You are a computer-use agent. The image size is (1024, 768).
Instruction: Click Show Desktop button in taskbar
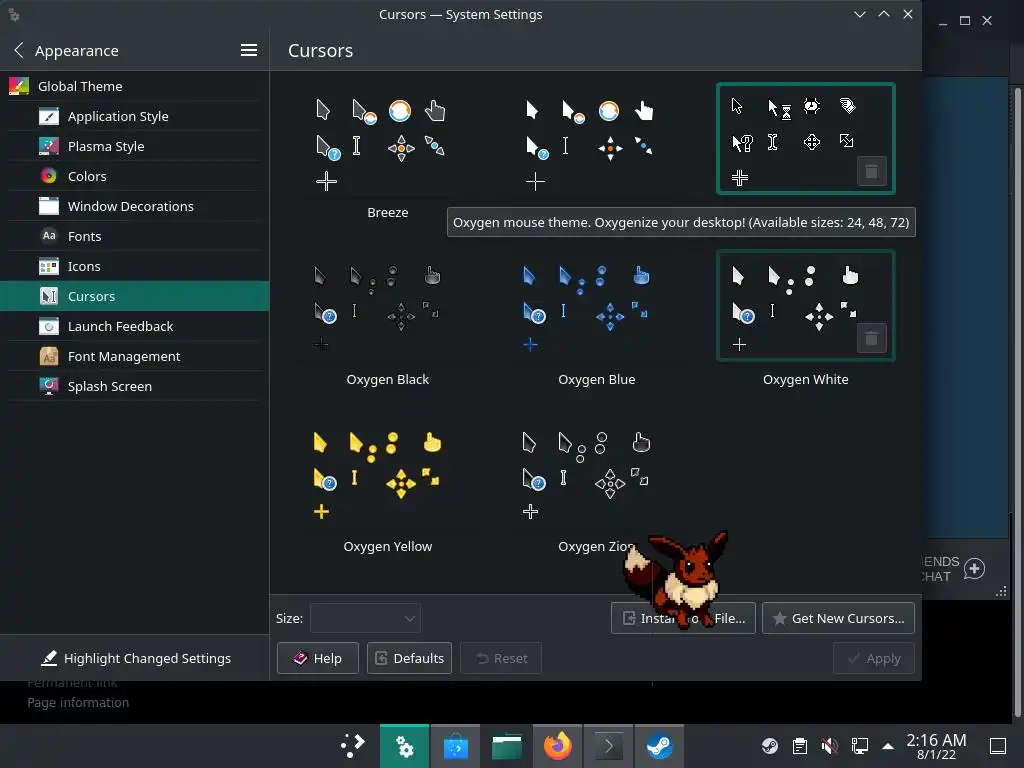(x=998, y=746)
